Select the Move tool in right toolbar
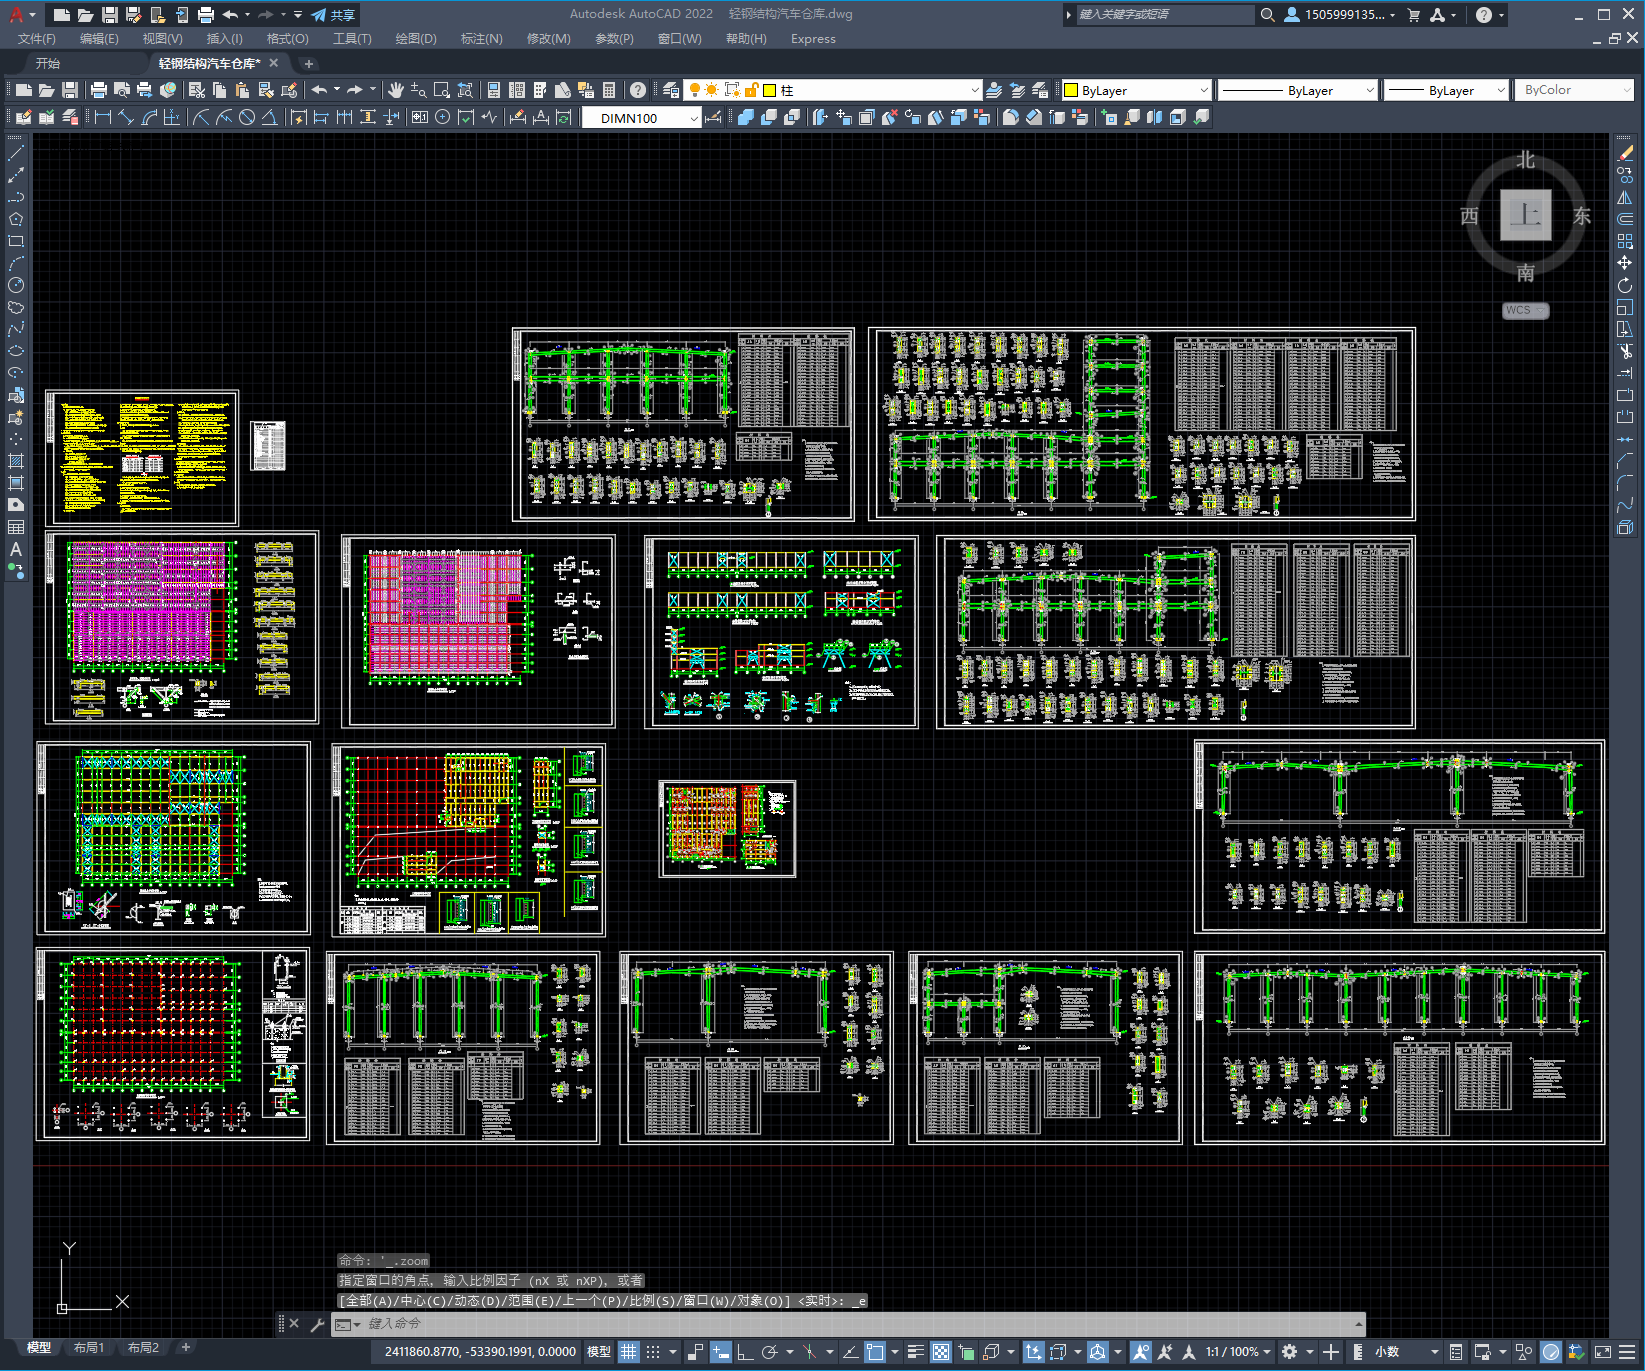This screenshot has width=1645, height=1371. coord(1626,263)
